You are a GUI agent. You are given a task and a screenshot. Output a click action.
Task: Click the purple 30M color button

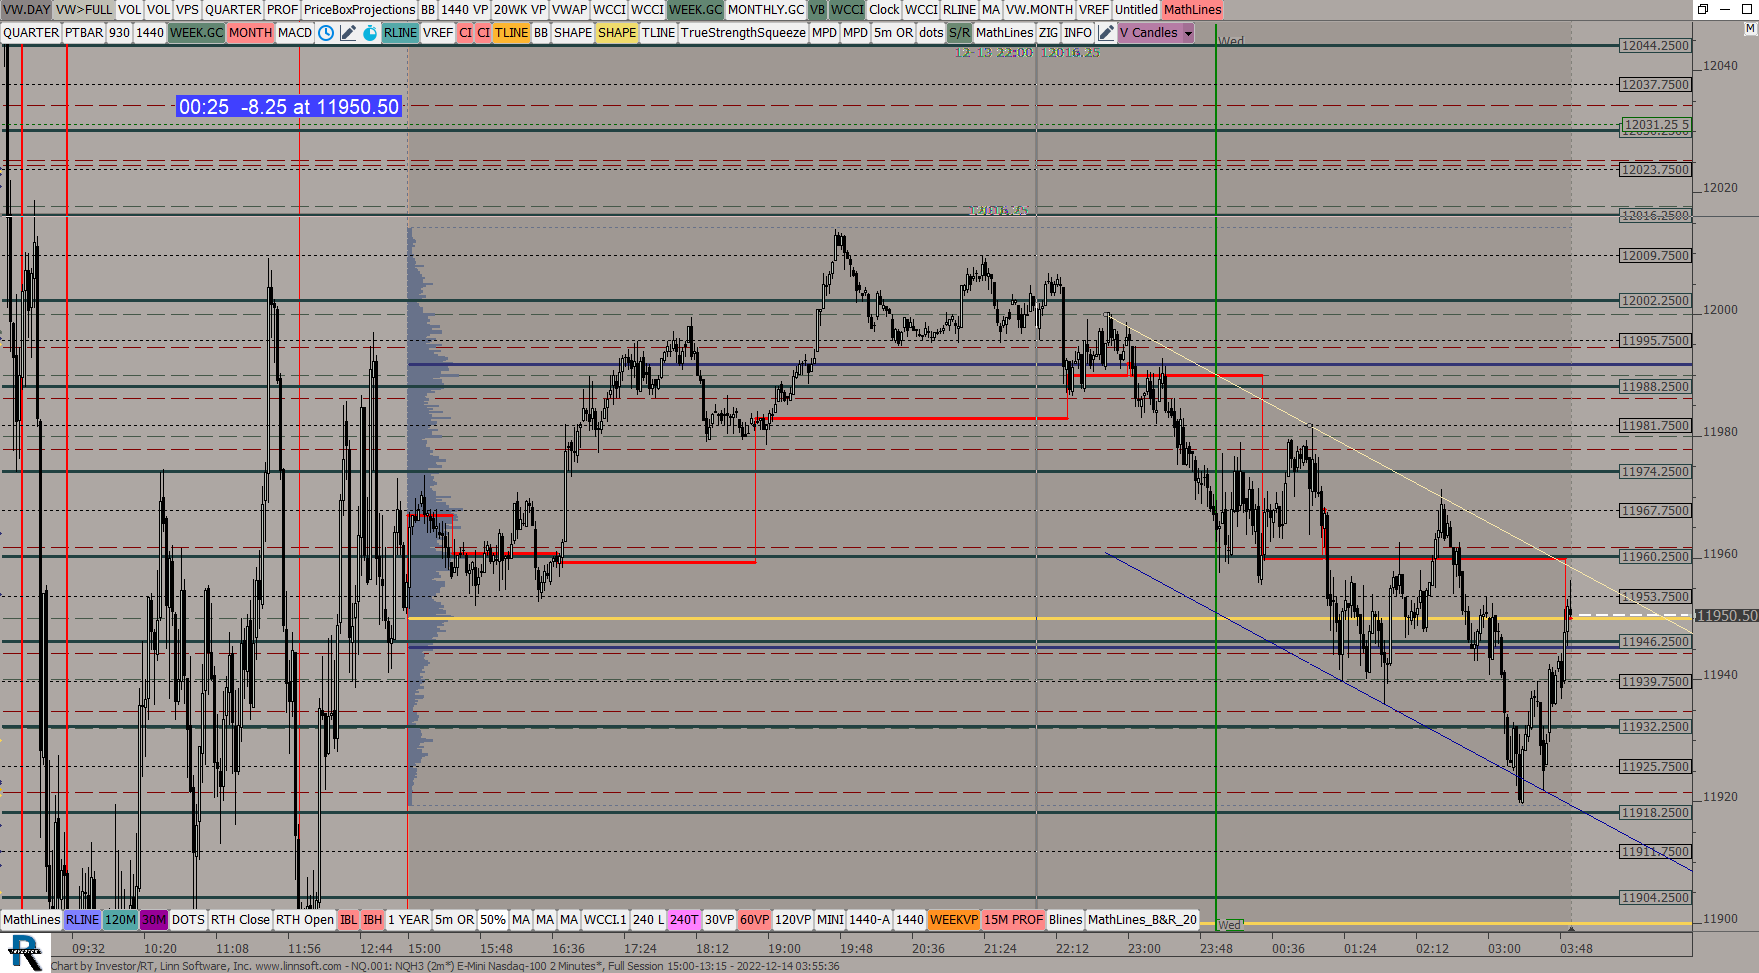[x=154, y=920]
